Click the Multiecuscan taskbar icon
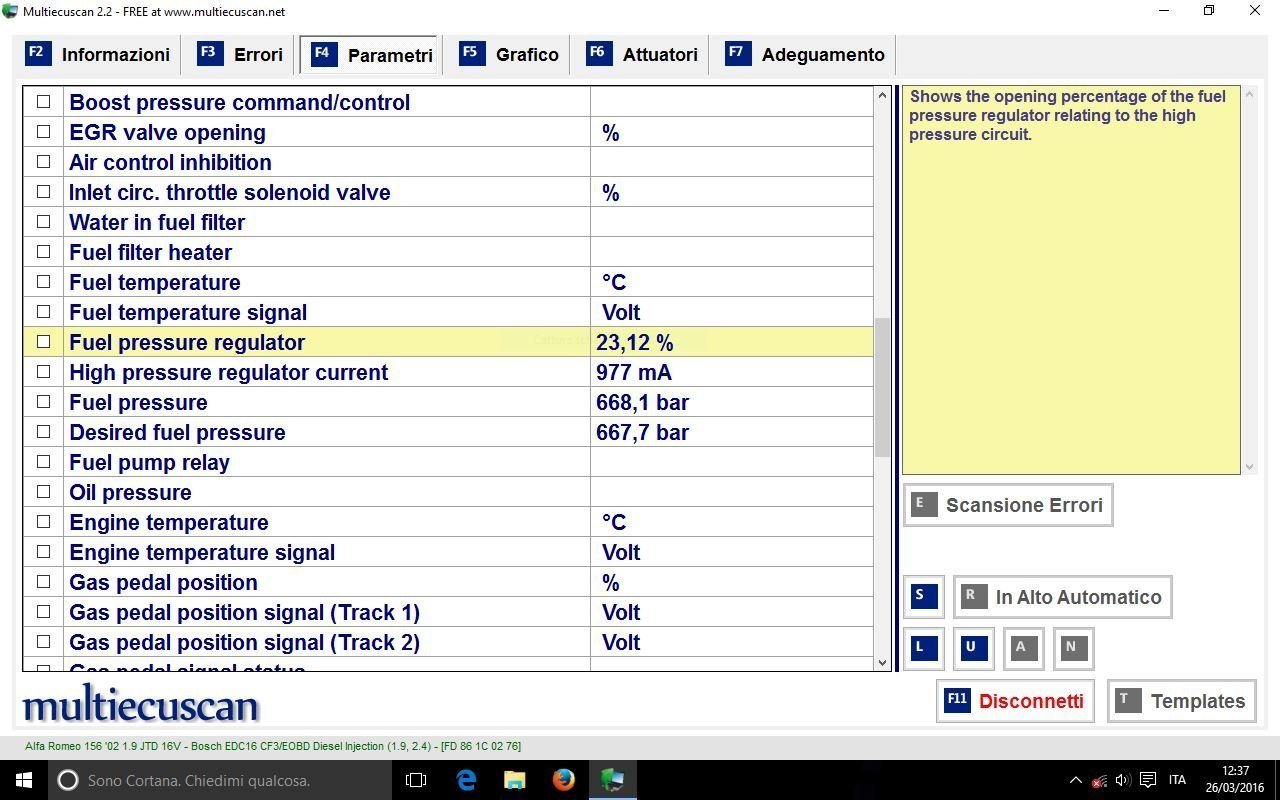 [x=612, y=780]
